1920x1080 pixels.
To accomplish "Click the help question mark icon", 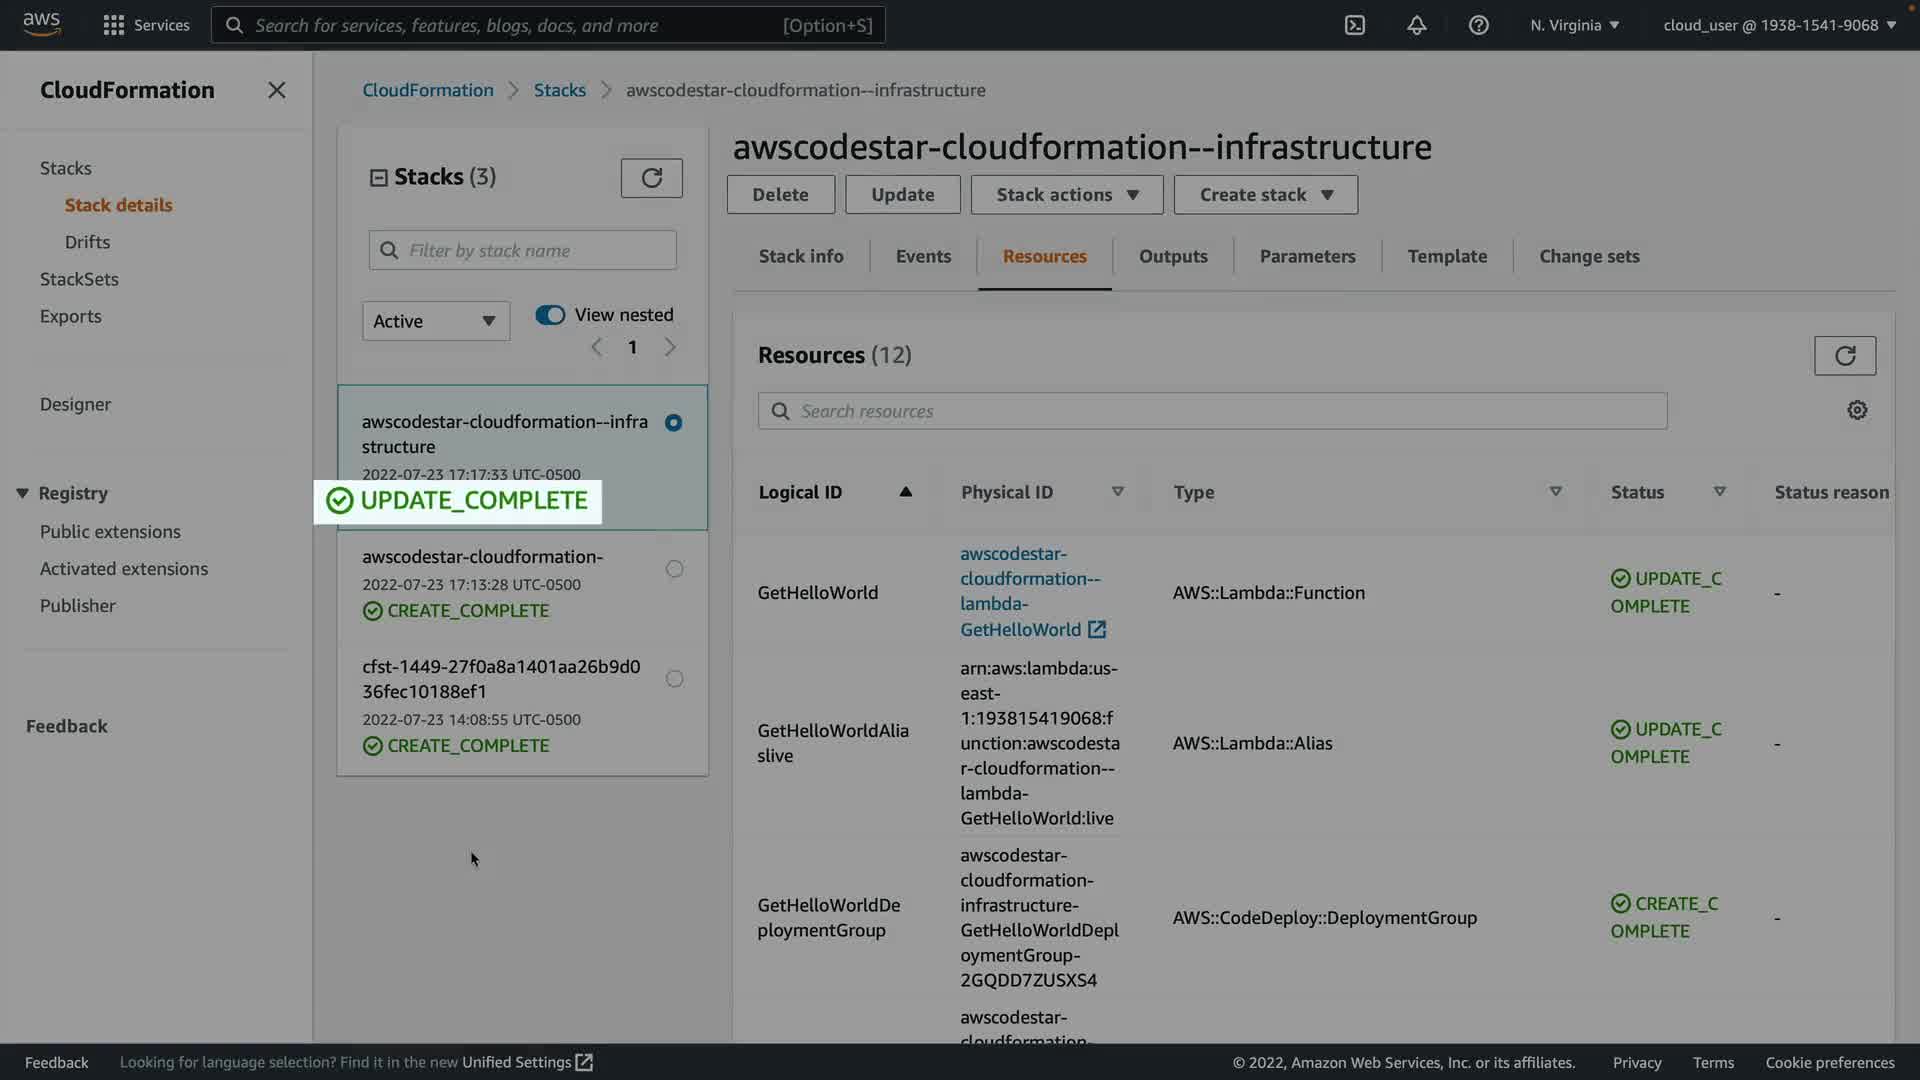I will tap(1478, 25).
